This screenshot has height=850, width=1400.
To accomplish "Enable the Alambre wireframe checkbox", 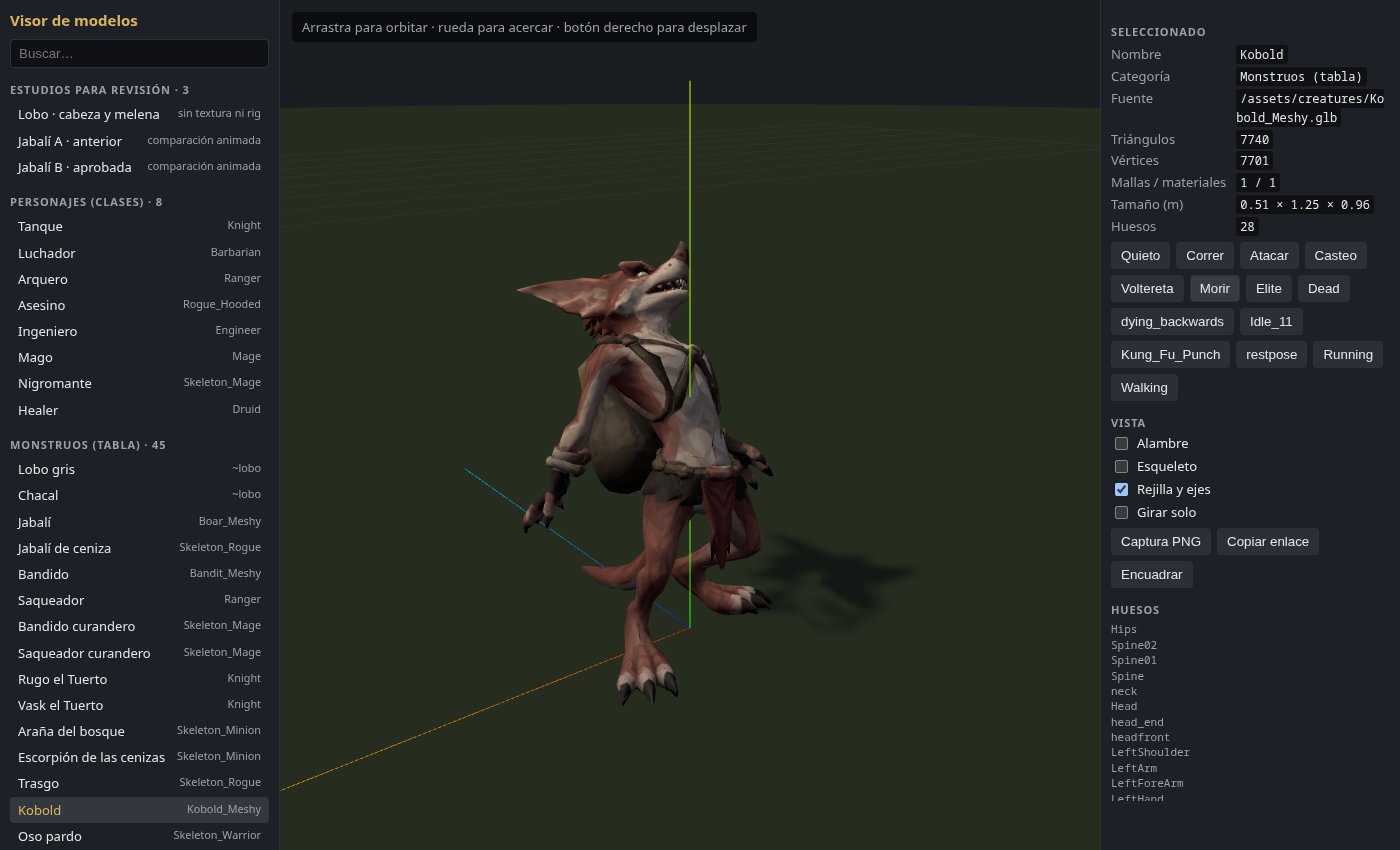I will 1121,443.
